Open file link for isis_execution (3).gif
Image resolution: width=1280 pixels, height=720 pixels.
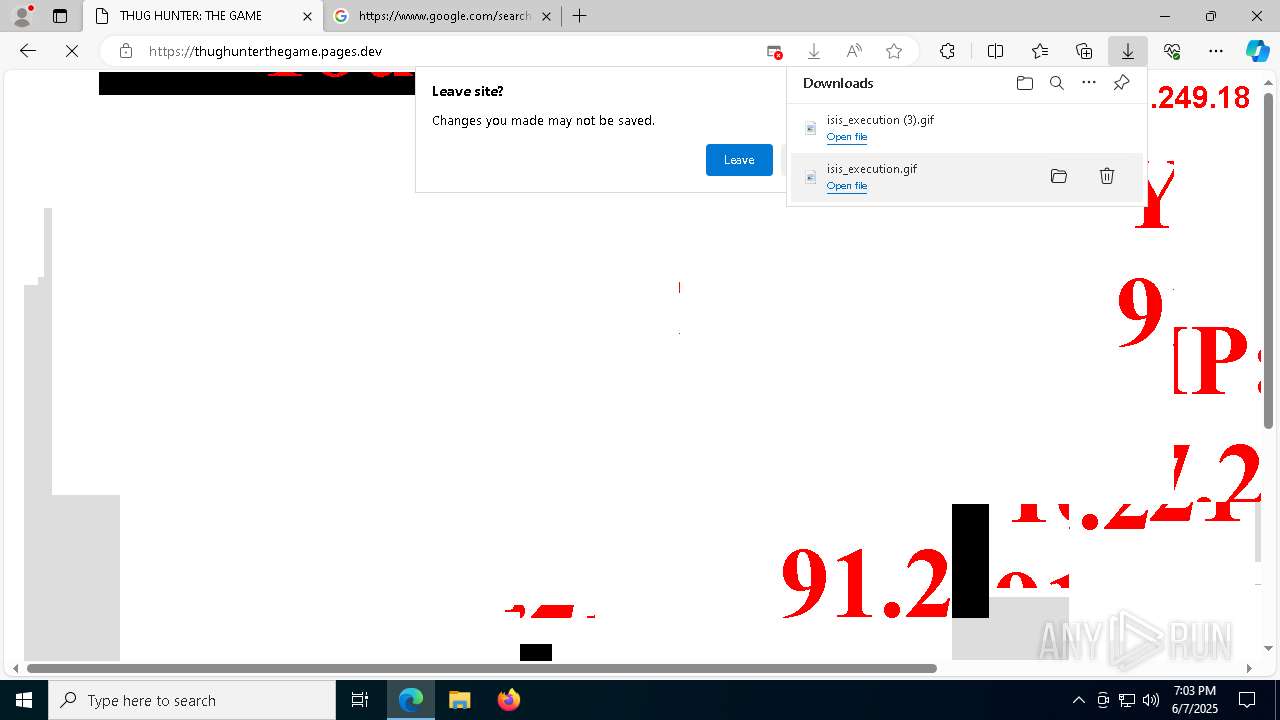pyautogui.click(x=847, y=137)
